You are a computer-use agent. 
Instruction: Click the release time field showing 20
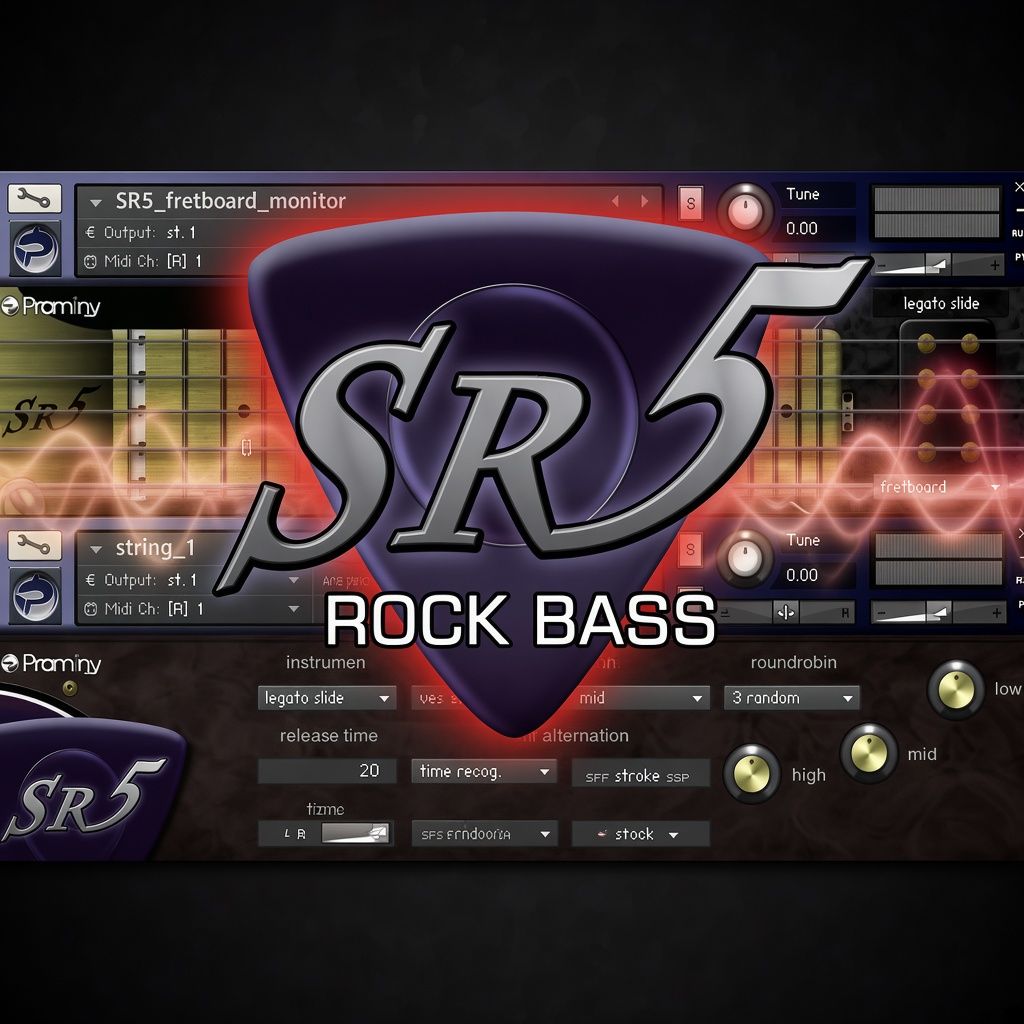point(327,771)
